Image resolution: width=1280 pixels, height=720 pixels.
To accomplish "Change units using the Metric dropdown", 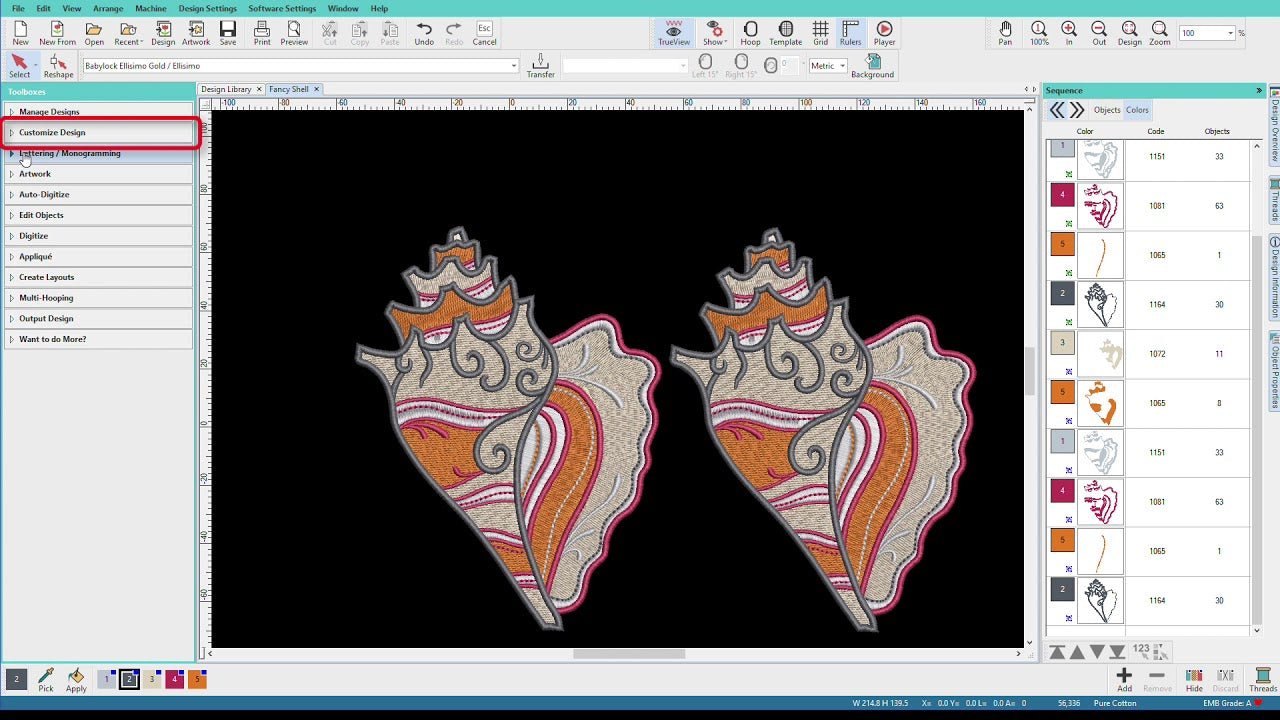I will pos(826,65).
